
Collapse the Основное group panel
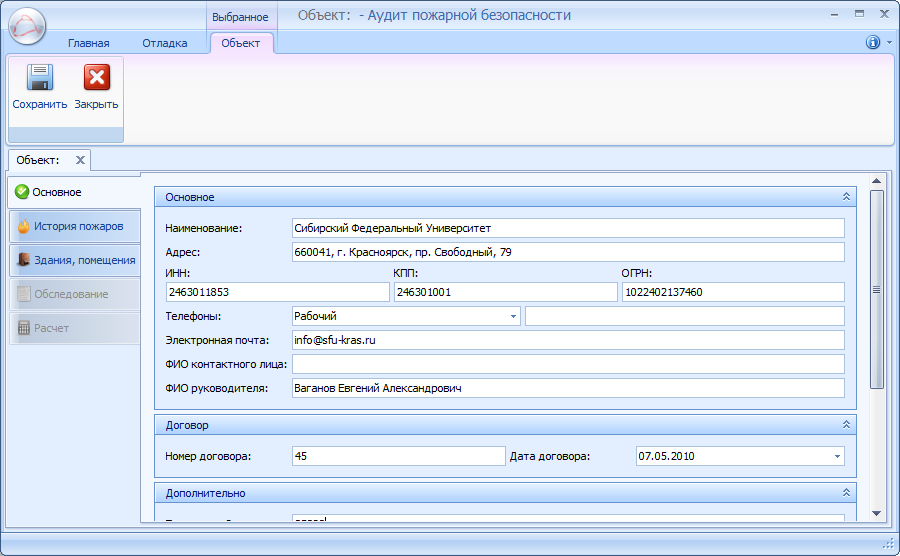846,197
